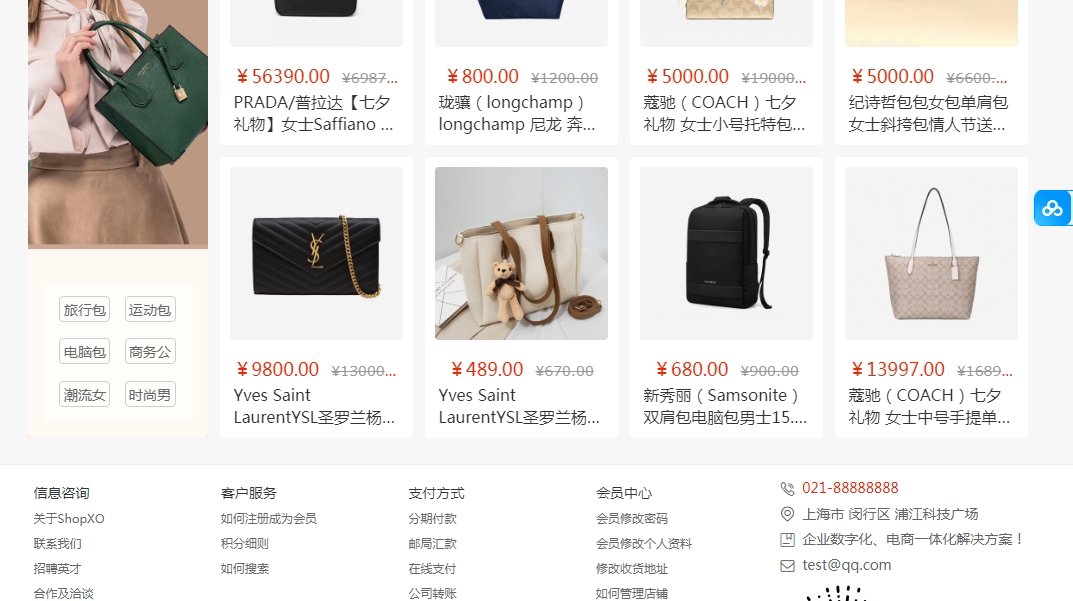The height and width of the screenshot is (601, 1073).
Task: Select the 商务公 category tag
Action: click(150, 352)
